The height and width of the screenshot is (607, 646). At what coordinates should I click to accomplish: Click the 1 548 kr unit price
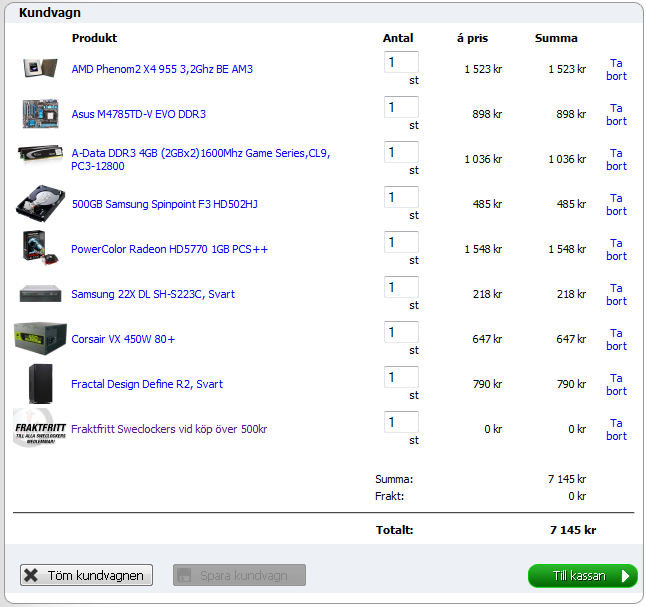(x=483, y=248)
